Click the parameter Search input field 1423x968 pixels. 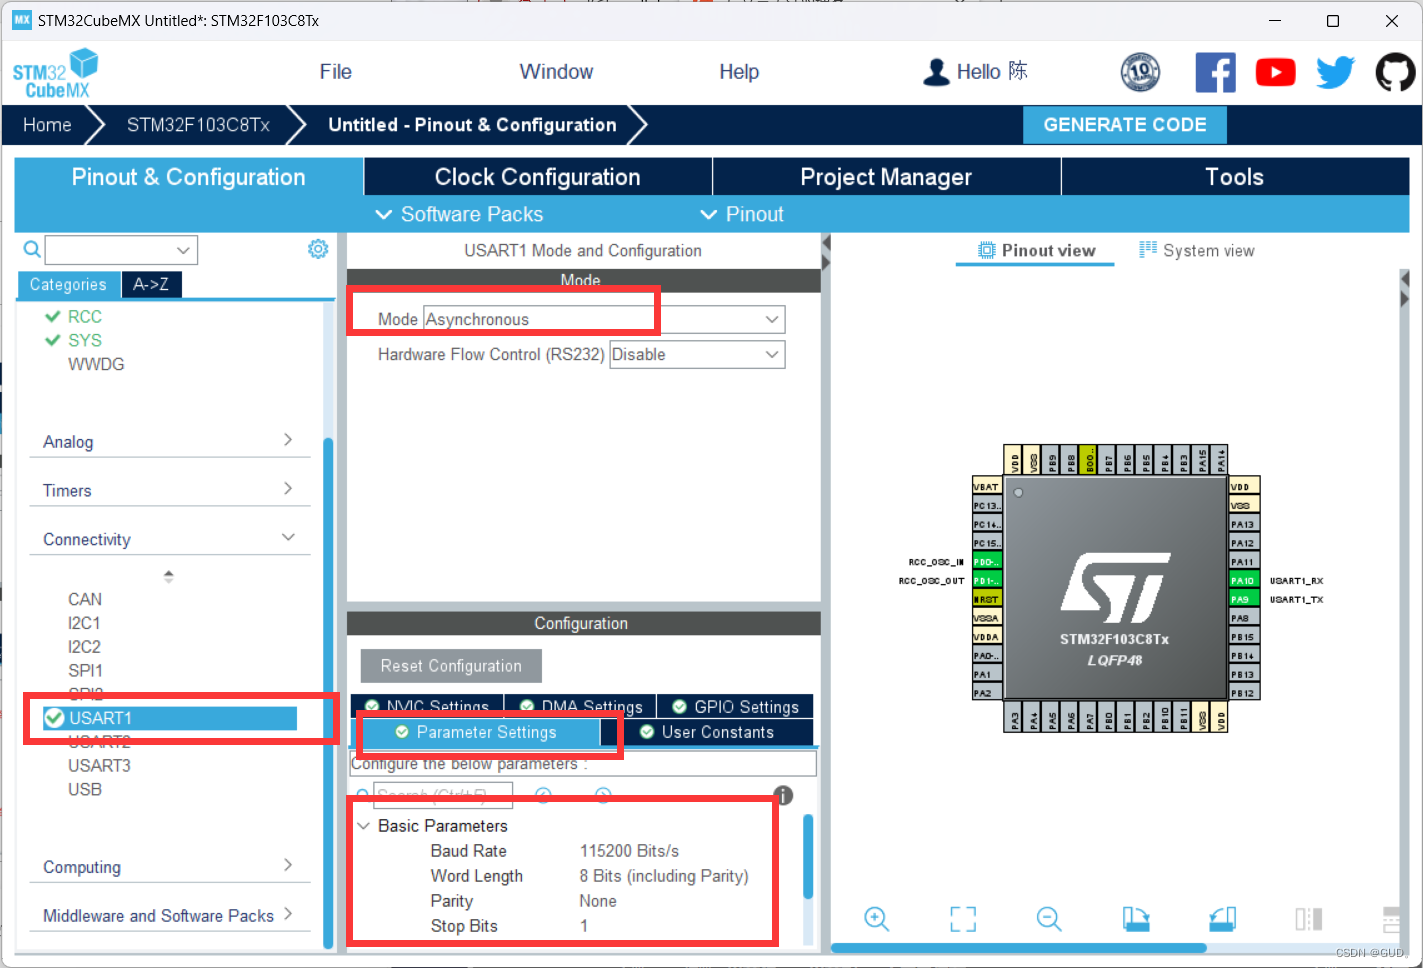coord(443,795)
